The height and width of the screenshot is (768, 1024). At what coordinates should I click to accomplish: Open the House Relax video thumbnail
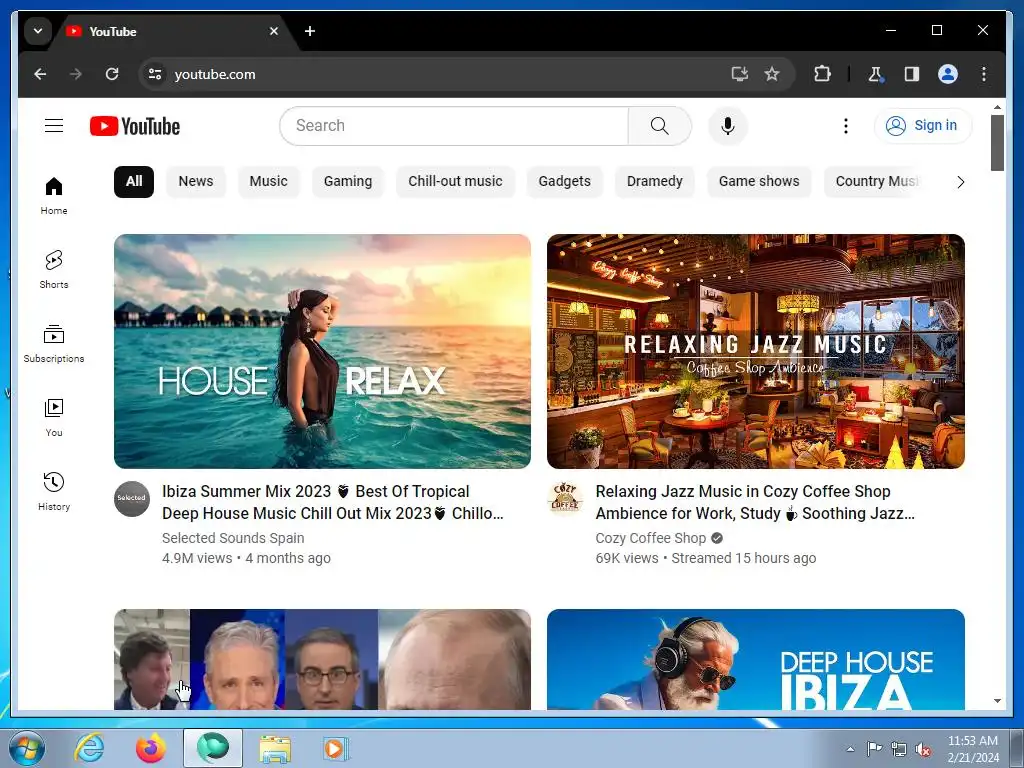pos(322,351)
